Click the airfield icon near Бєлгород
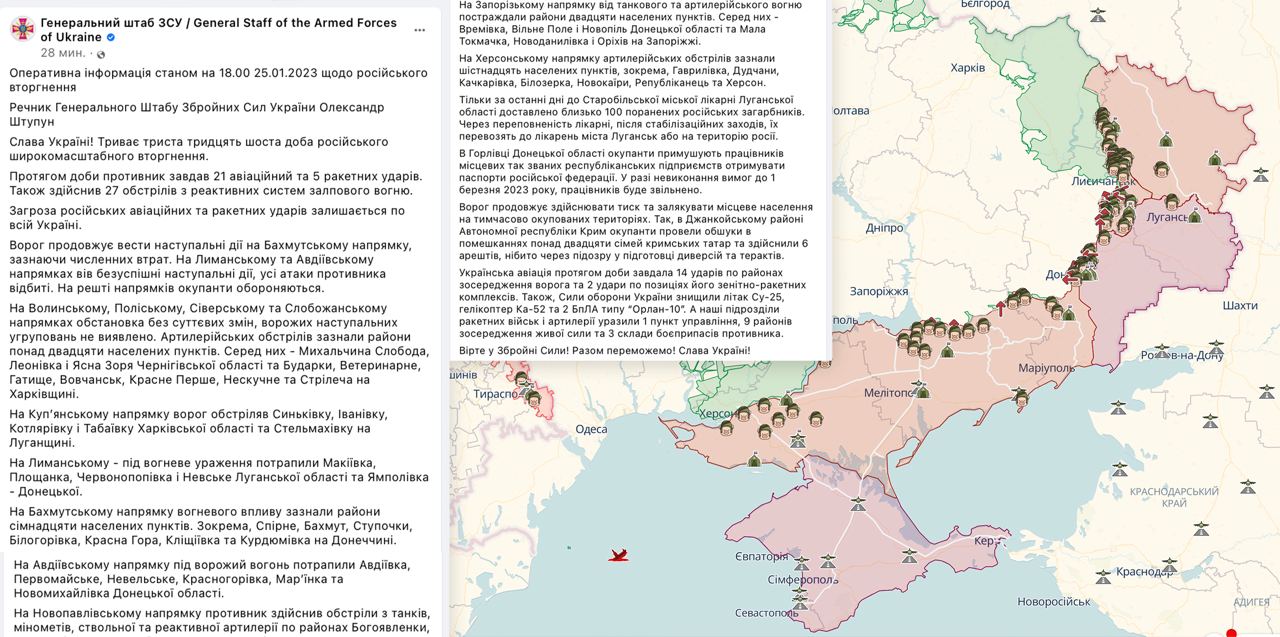 (x=1100, y=15)
